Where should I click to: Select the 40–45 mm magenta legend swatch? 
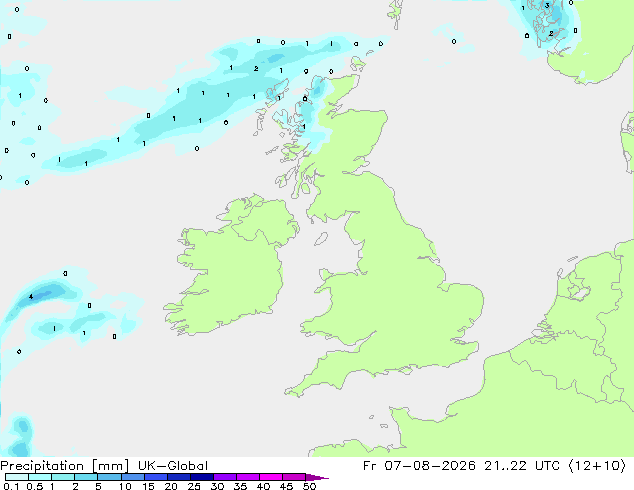tap(271, 477)
